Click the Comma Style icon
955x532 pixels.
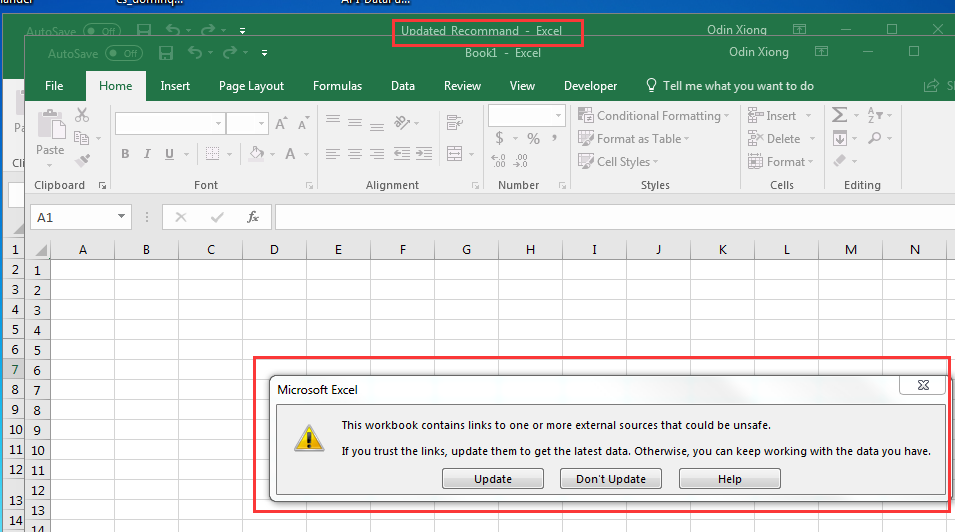[x=554, y=138]
